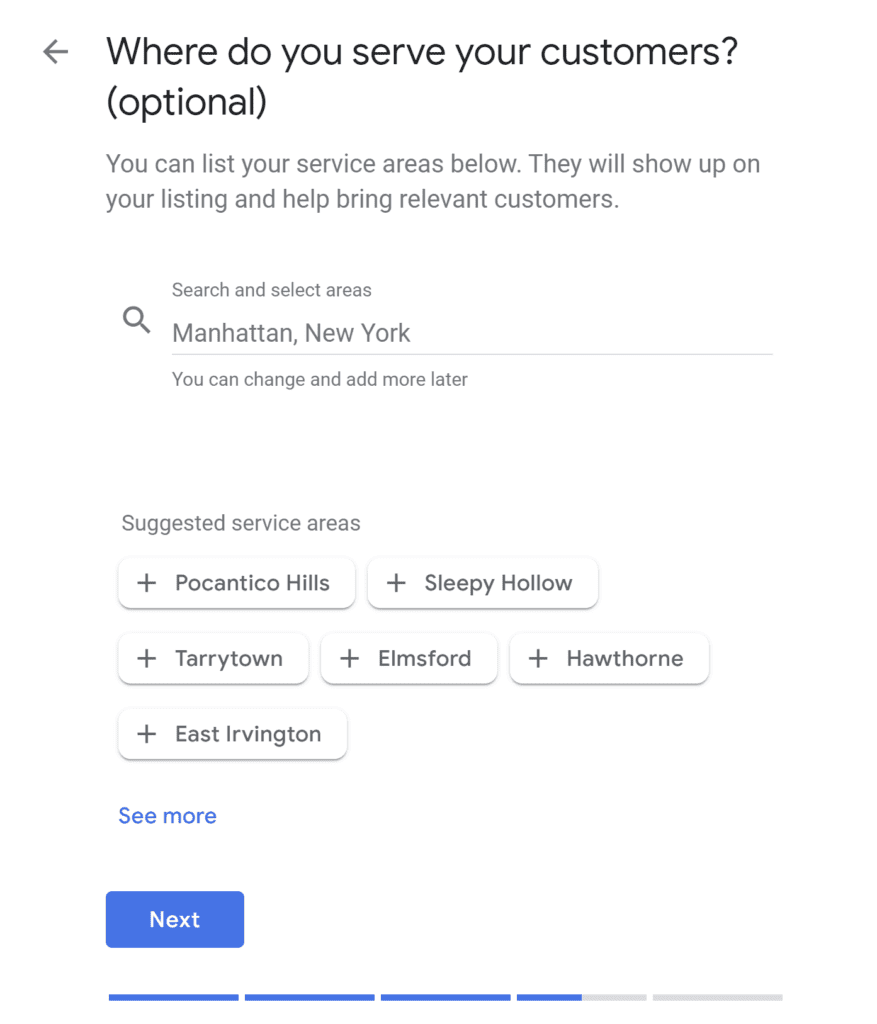This screenshot has height=1024, width=877.
Task: Click the magnifying glass search icon
Action: tap(136, 320)
